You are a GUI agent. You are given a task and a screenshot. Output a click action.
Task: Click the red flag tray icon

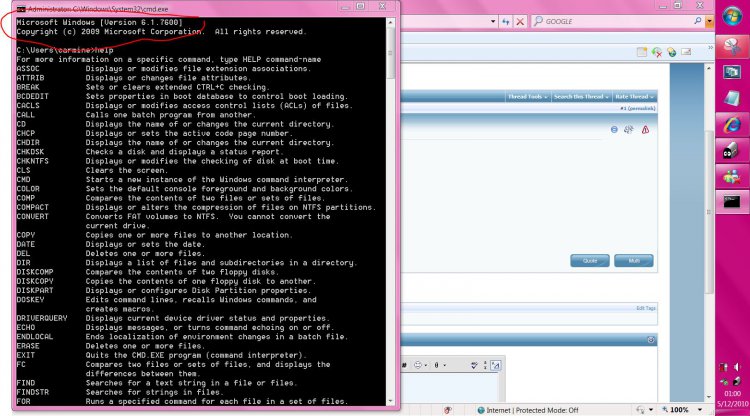pyautogui.click(x=724, y=367)
